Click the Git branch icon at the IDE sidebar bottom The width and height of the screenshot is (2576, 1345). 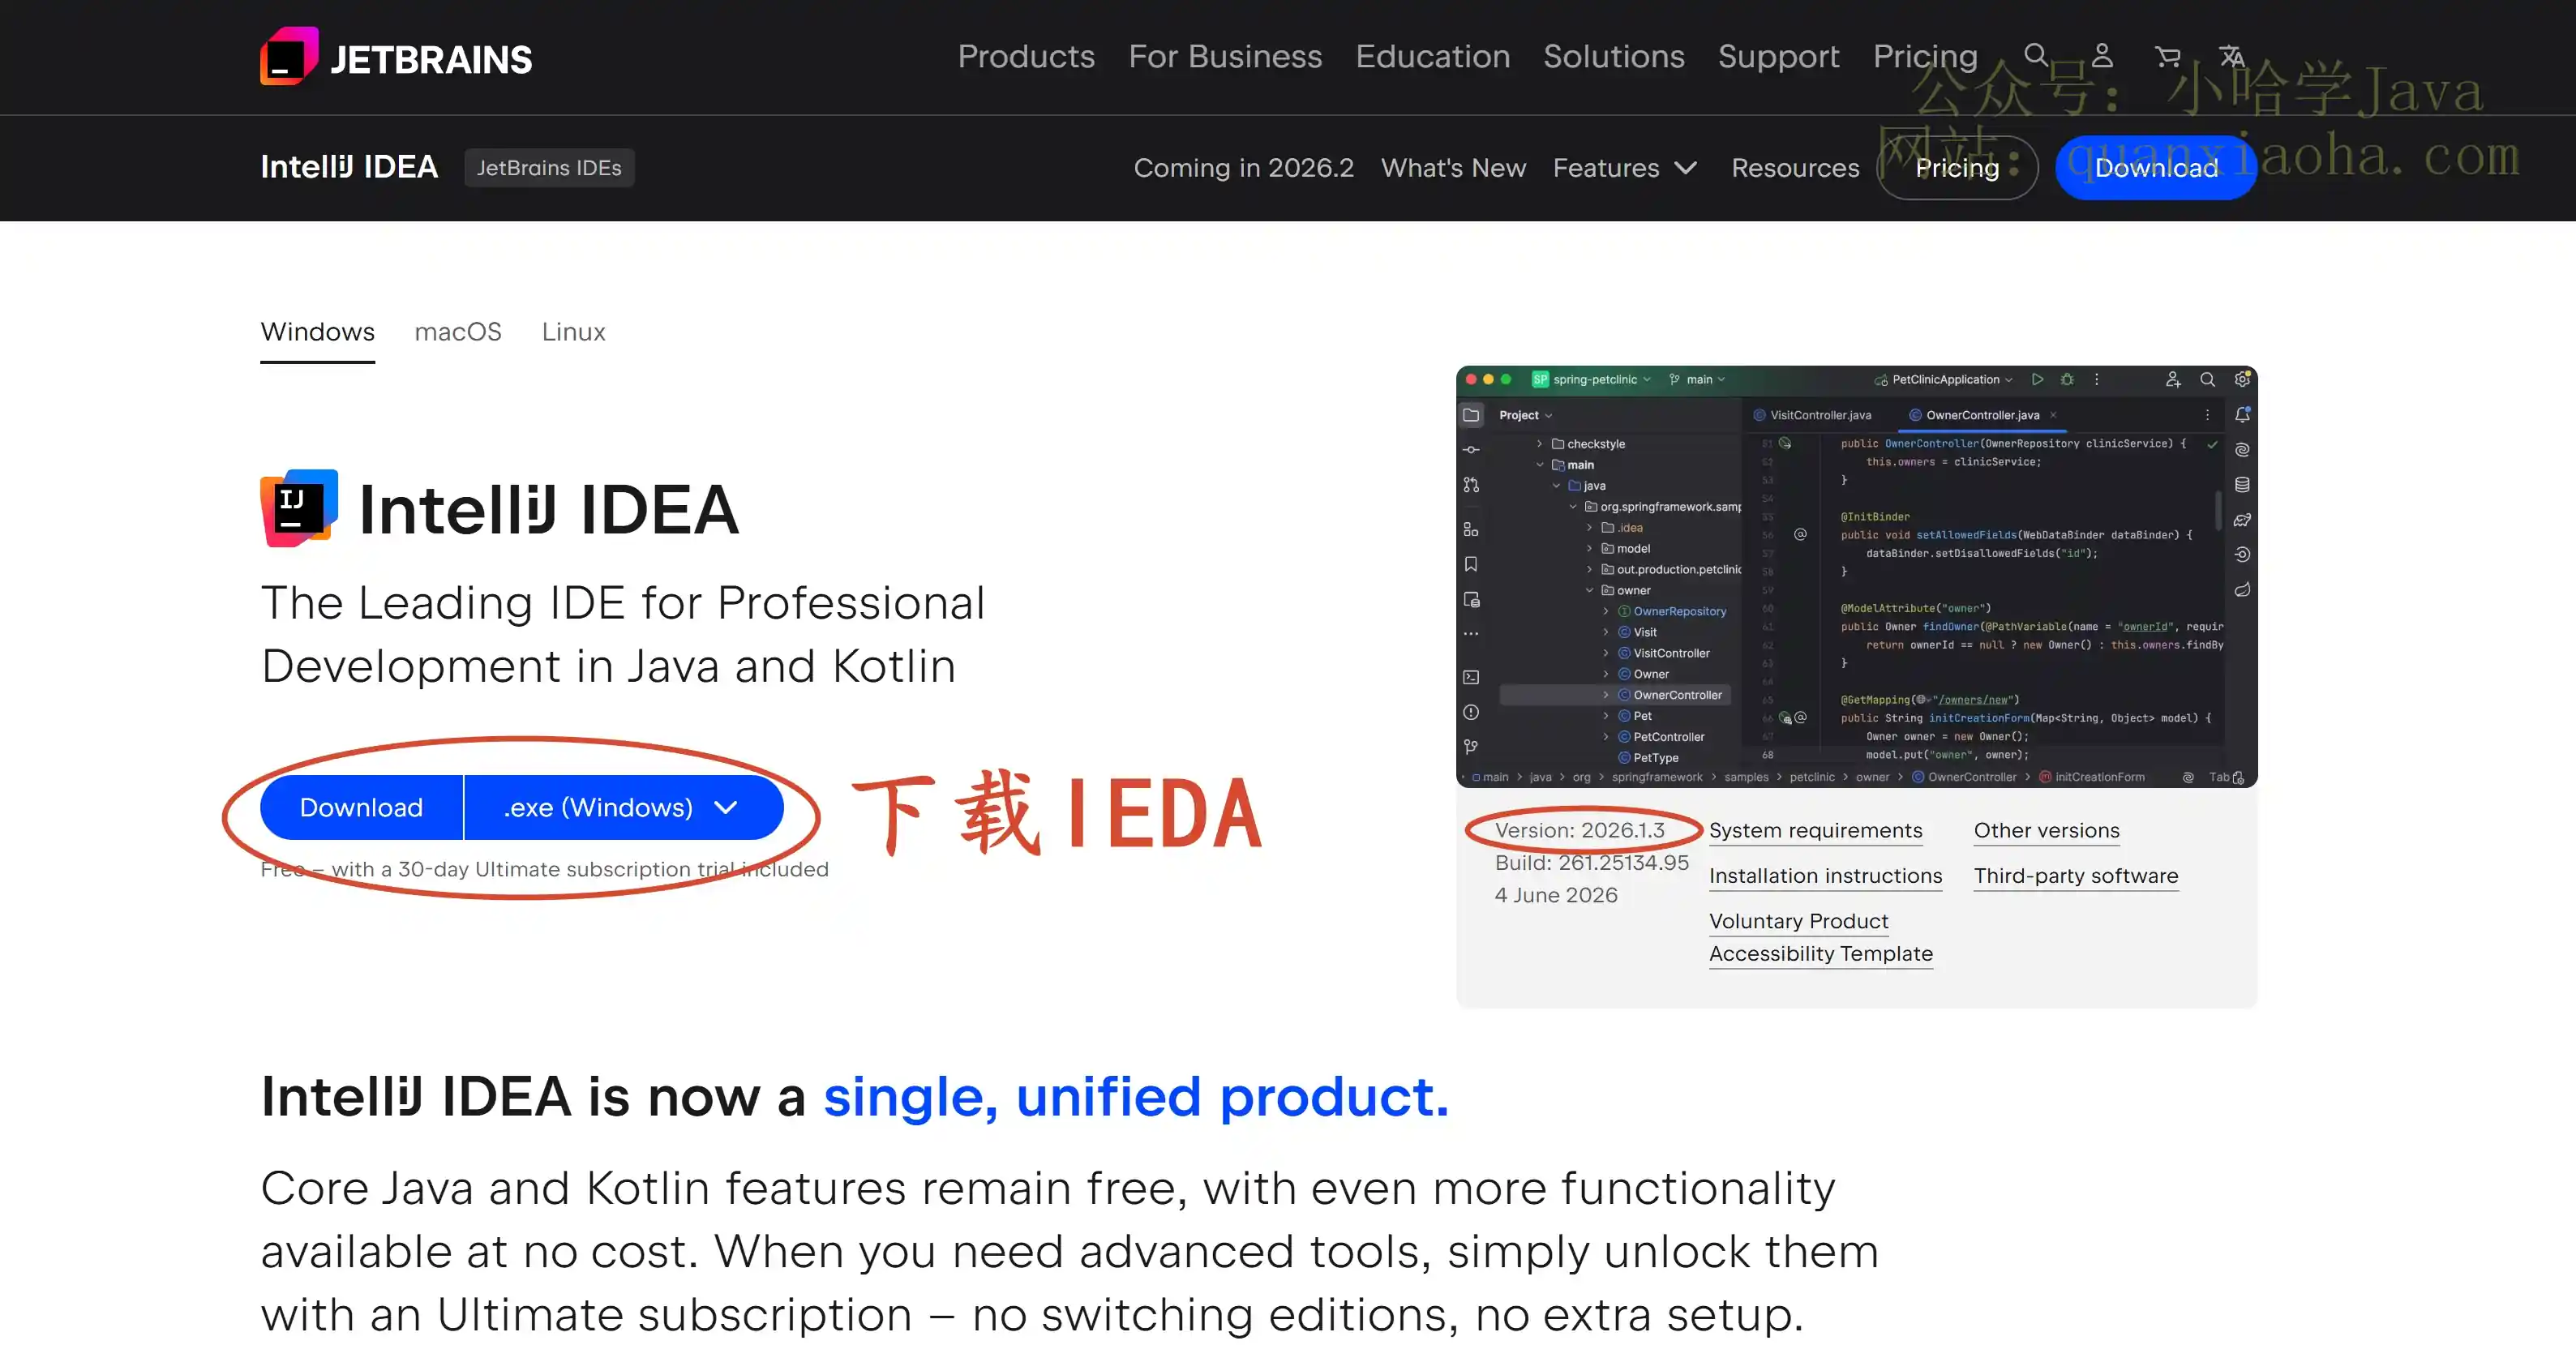1471,747
